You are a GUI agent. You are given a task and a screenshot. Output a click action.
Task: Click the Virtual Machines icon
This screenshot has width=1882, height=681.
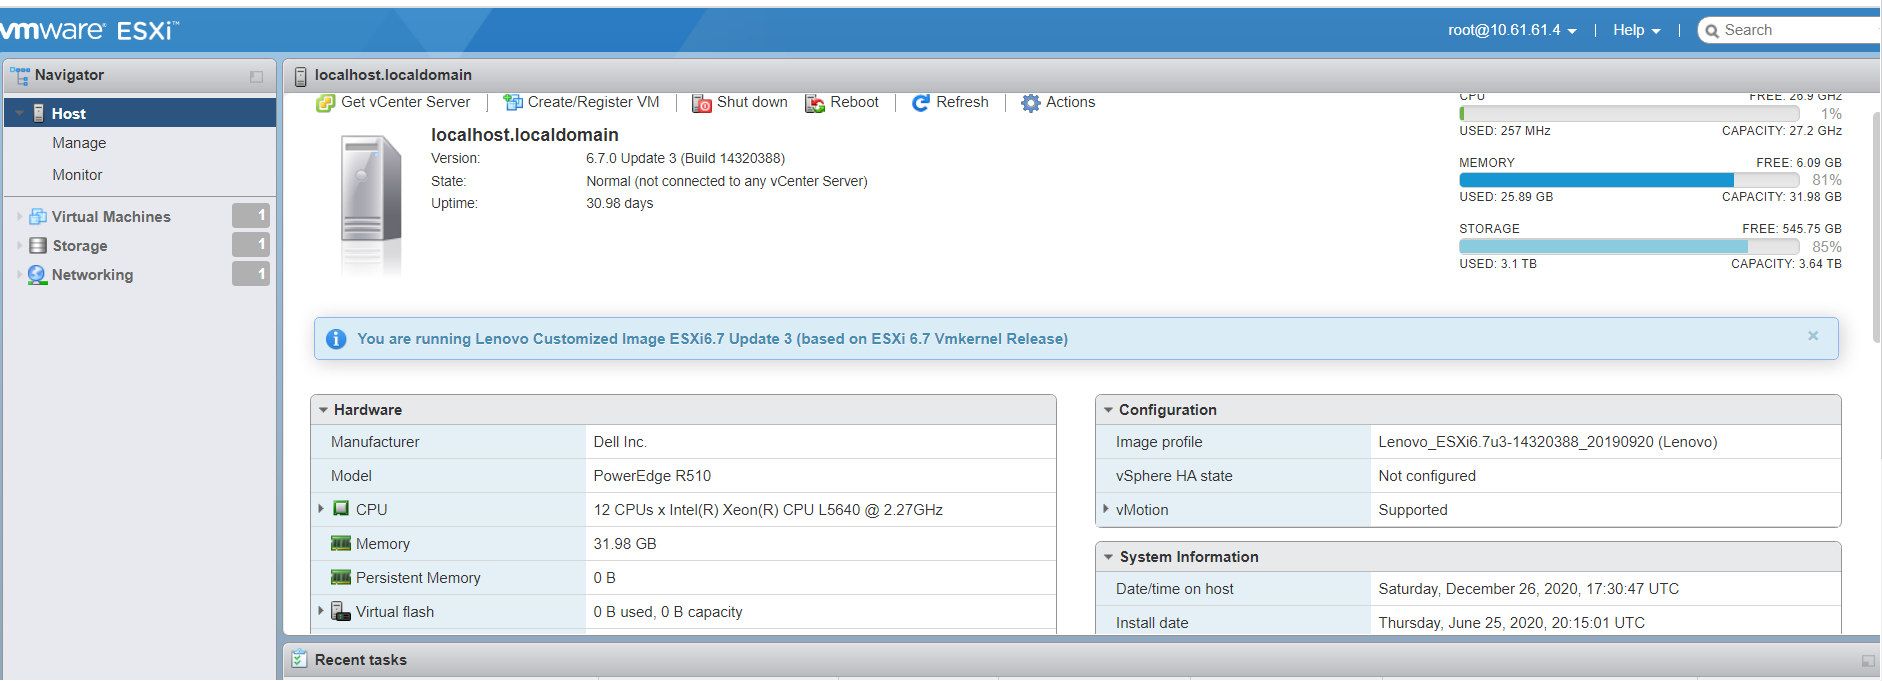pos(38,216)
